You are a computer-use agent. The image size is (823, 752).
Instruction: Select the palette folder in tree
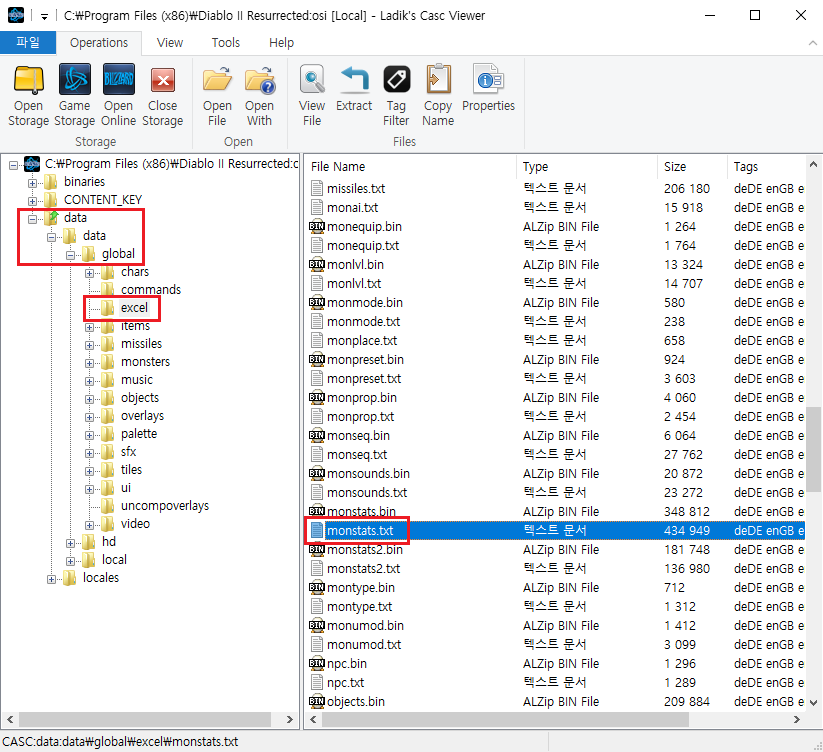point(139,434)
